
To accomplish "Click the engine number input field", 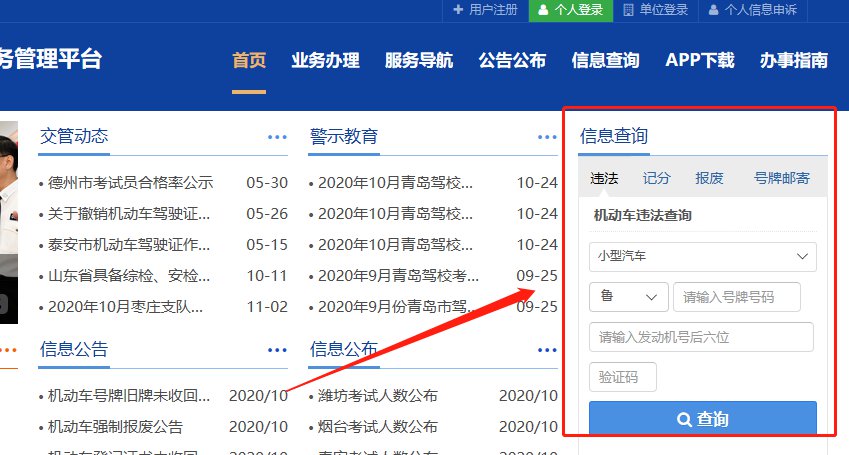I will click(x=701, y=337).
